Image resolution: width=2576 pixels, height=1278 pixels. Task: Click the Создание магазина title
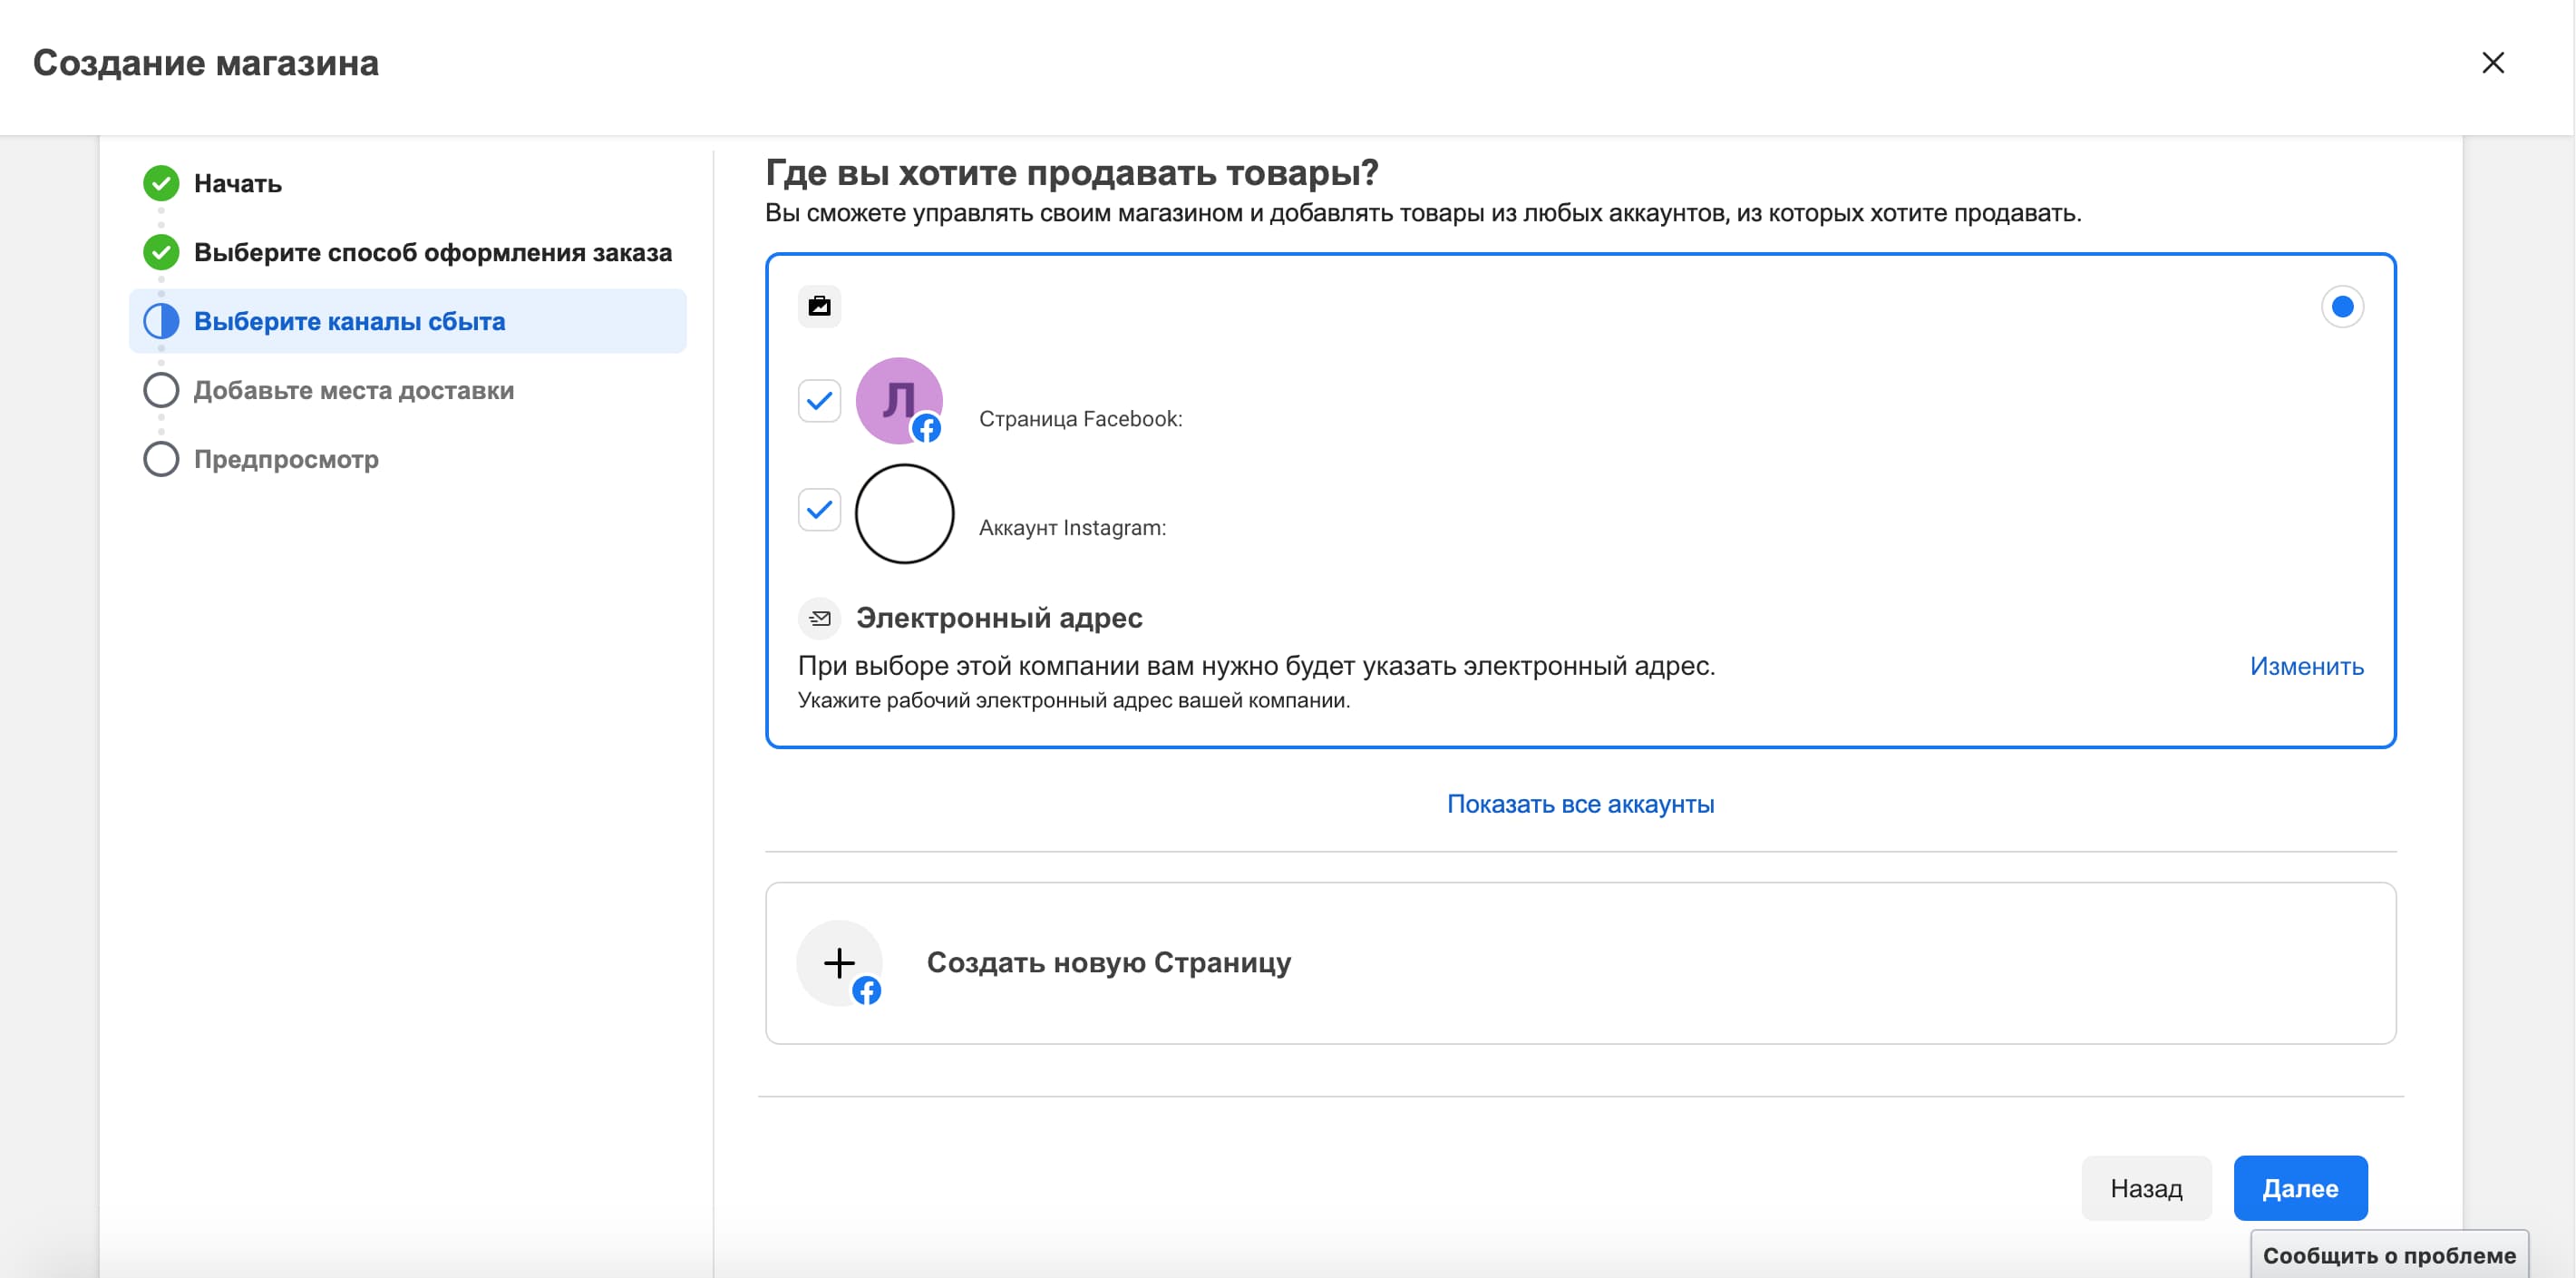pos(206,63)
